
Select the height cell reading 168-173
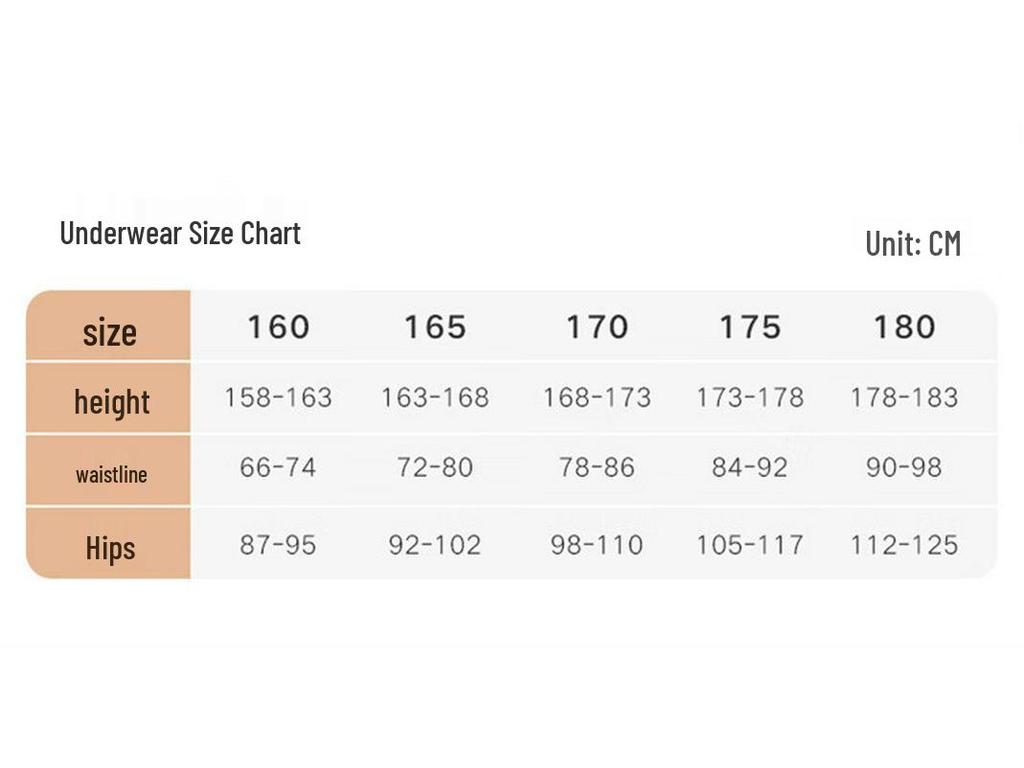point(597,398)
